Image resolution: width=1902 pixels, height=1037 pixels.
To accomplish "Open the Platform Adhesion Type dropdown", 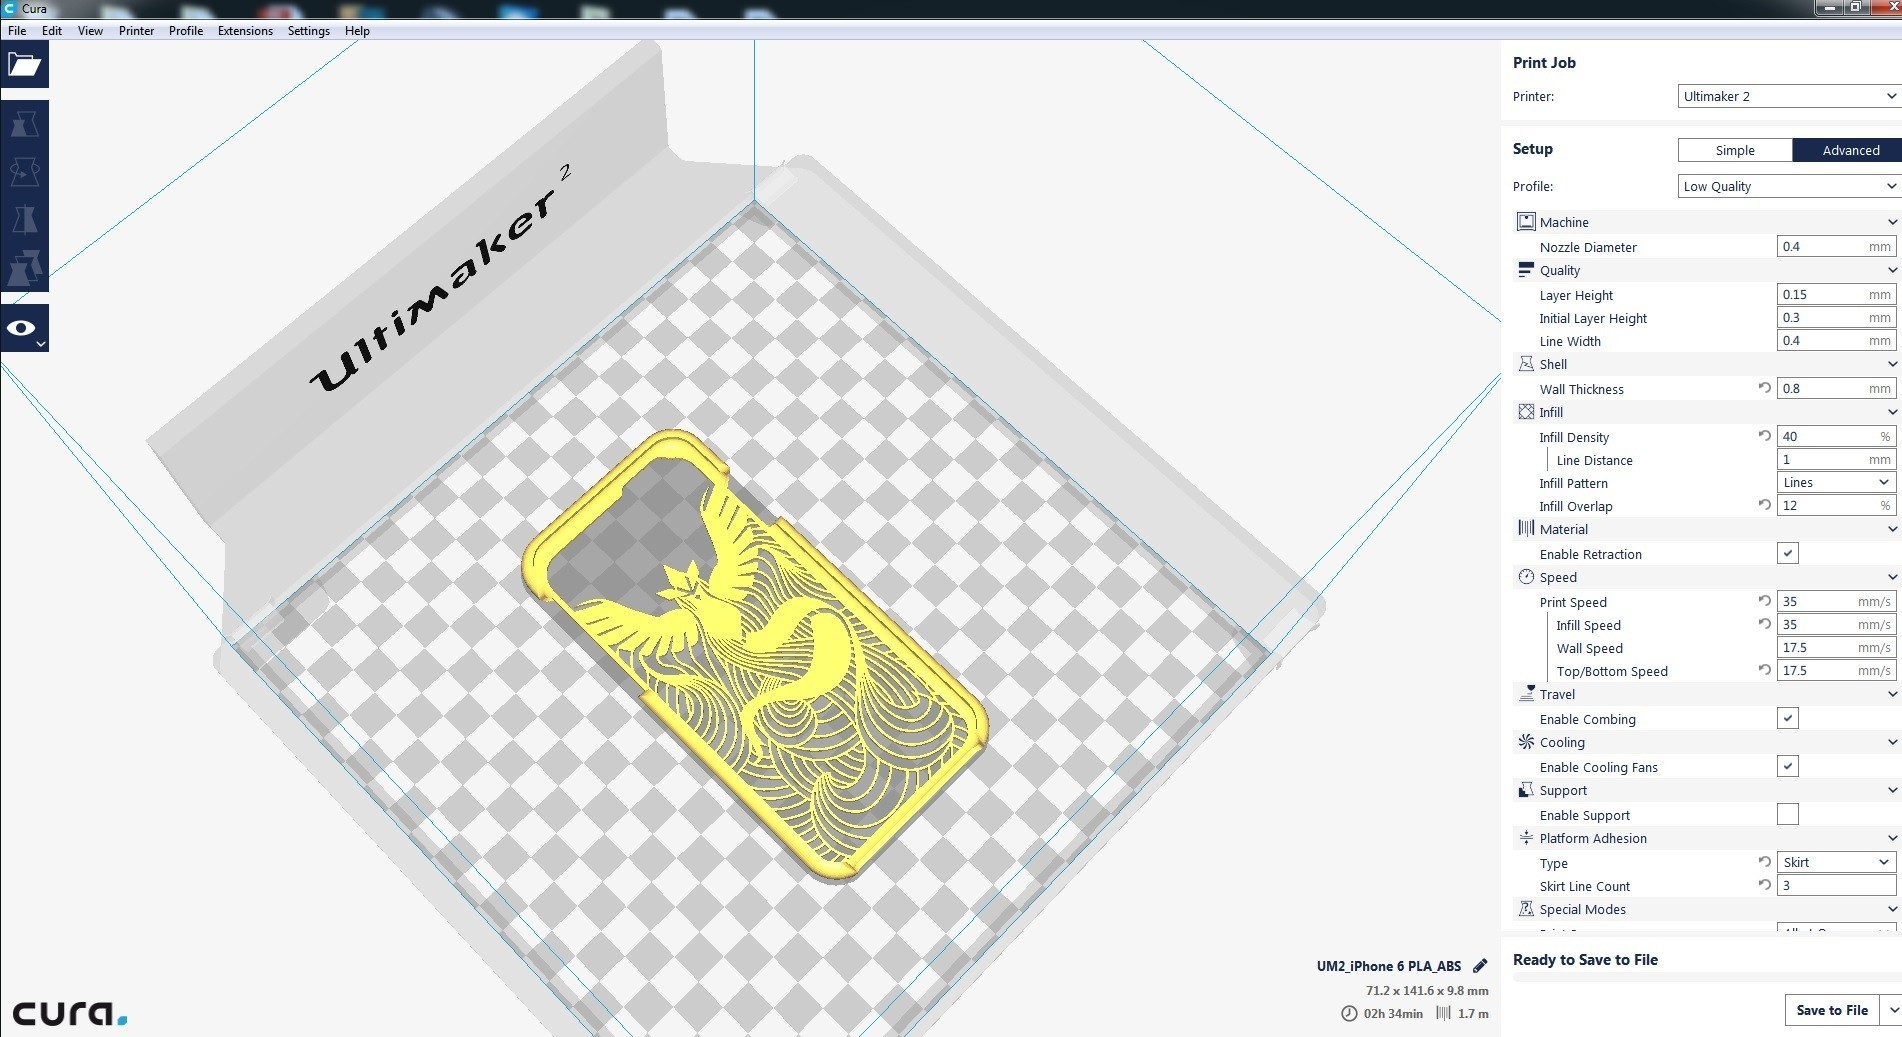I will 1836,862.
